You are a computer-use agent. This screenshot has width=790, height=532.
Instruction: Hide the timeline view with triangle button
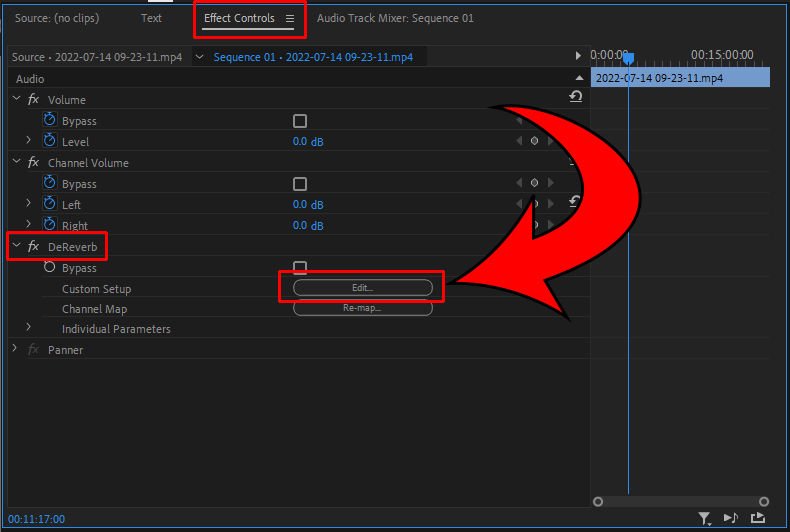[x=578, y=56]
